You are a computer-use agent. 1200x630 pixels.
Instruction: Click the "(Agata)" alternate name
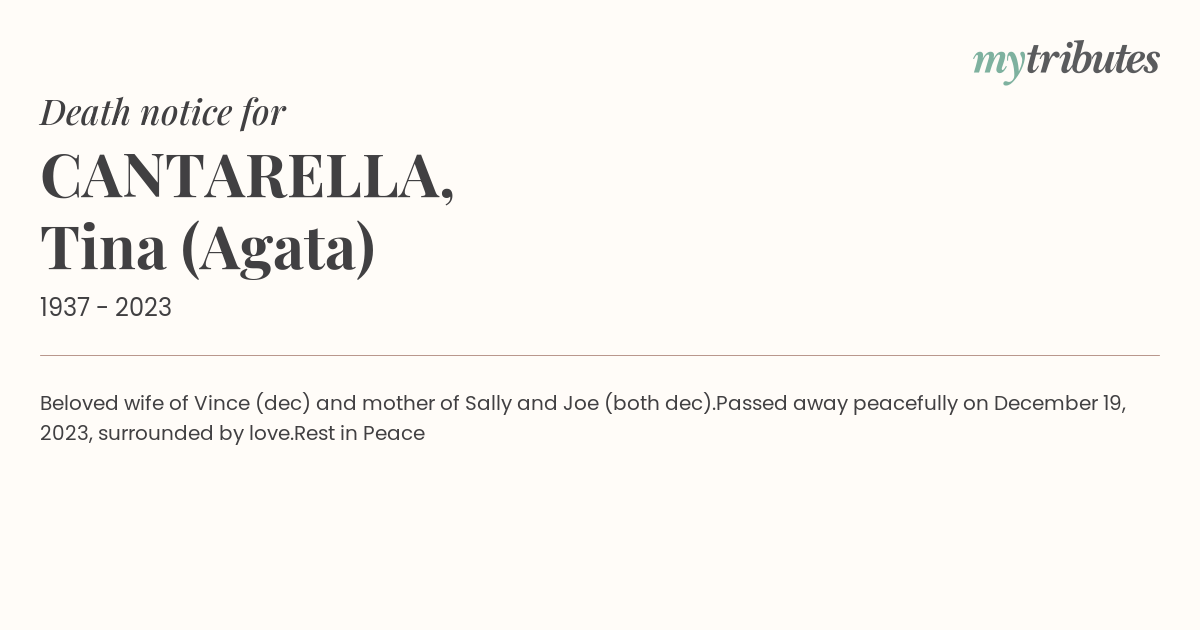click(x=278, y=250)
